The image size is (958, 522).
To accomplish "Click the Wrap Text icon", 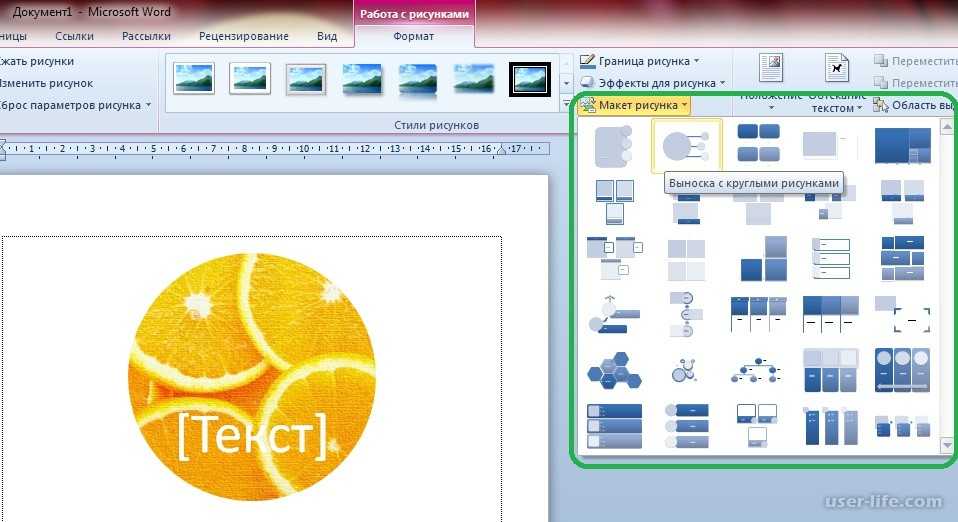I will click(836, 68).
